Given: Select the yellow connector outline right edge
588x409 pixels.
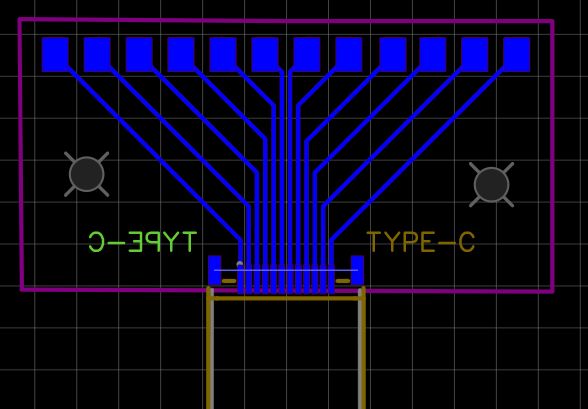Looking at the screenshot, I should coord(364,349).
